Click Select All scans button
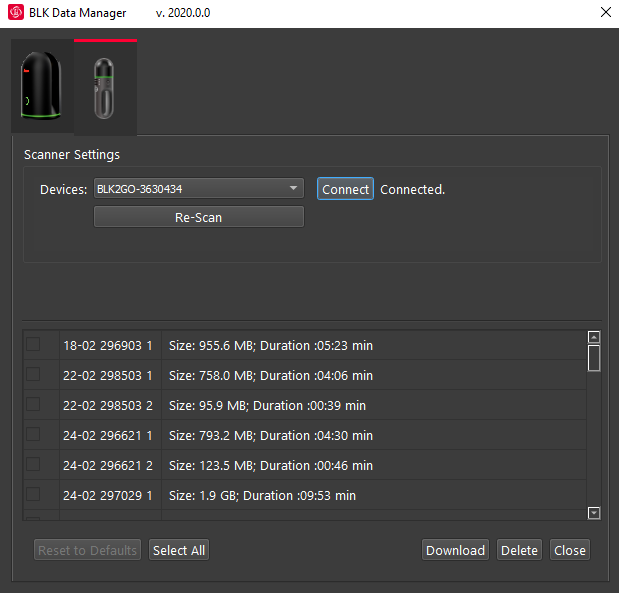 coord(179,551)
